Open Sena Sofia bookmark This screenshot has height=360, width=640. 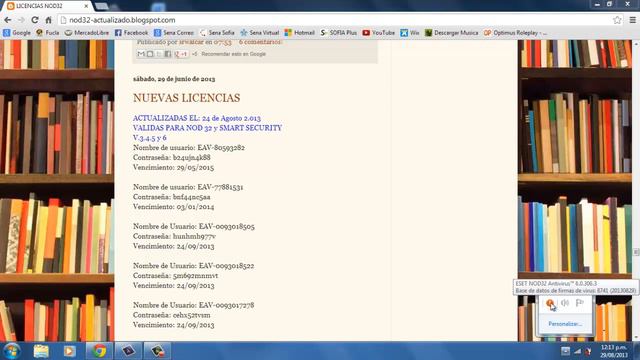[217, 33]
